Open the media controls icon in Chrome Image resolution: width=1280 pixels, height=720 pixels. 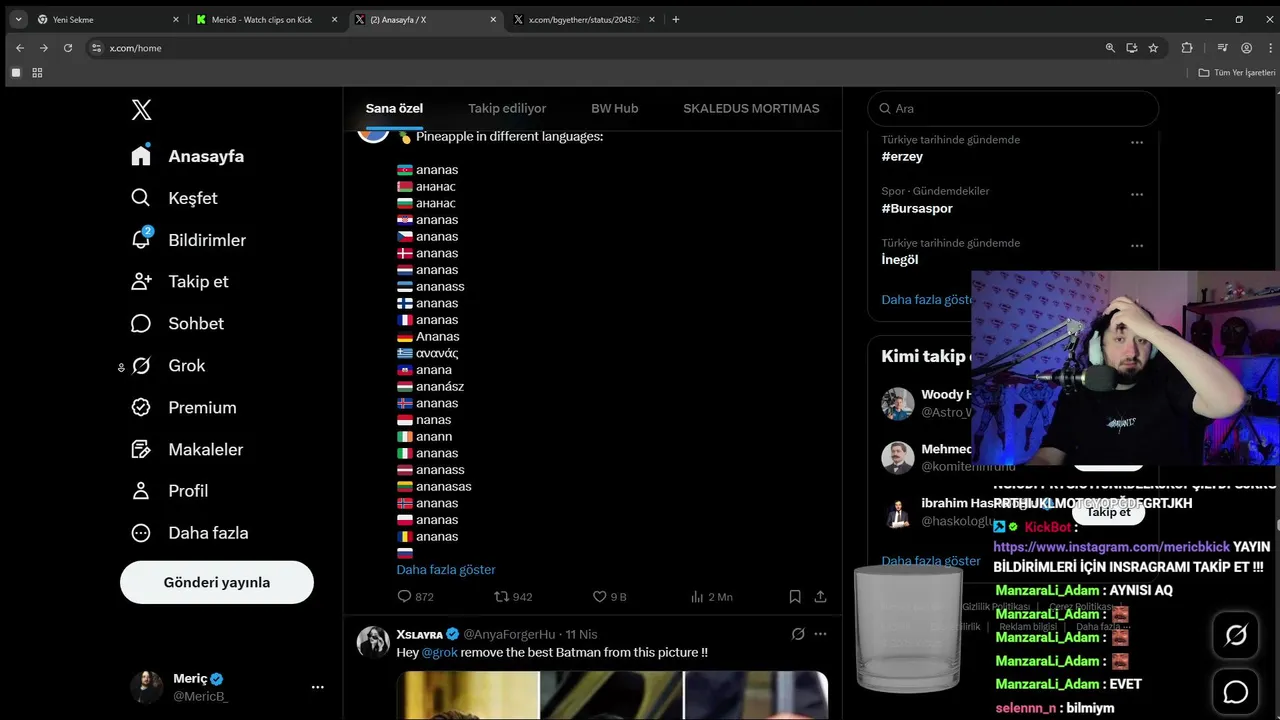tap(1222, 48)
